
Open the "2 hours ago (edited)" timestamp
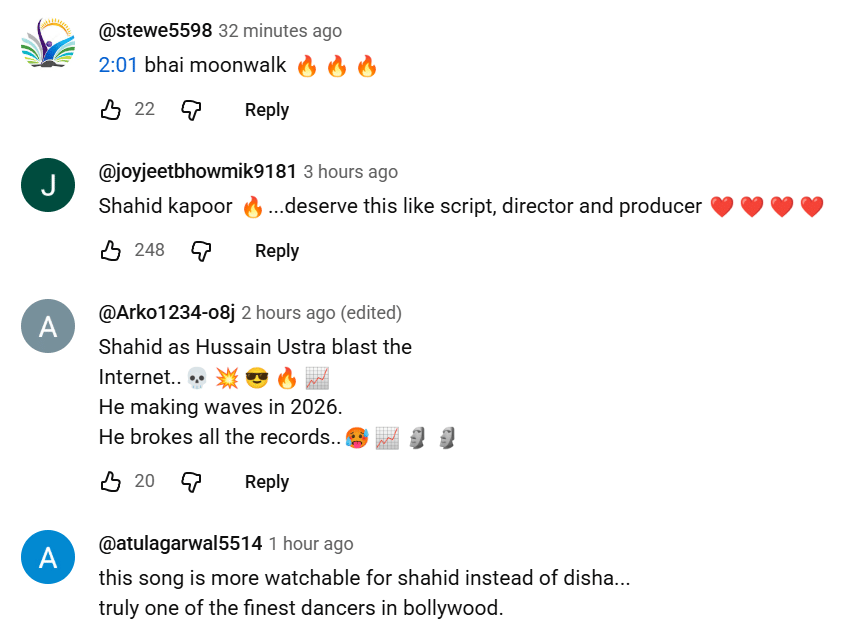click(321, 313)
